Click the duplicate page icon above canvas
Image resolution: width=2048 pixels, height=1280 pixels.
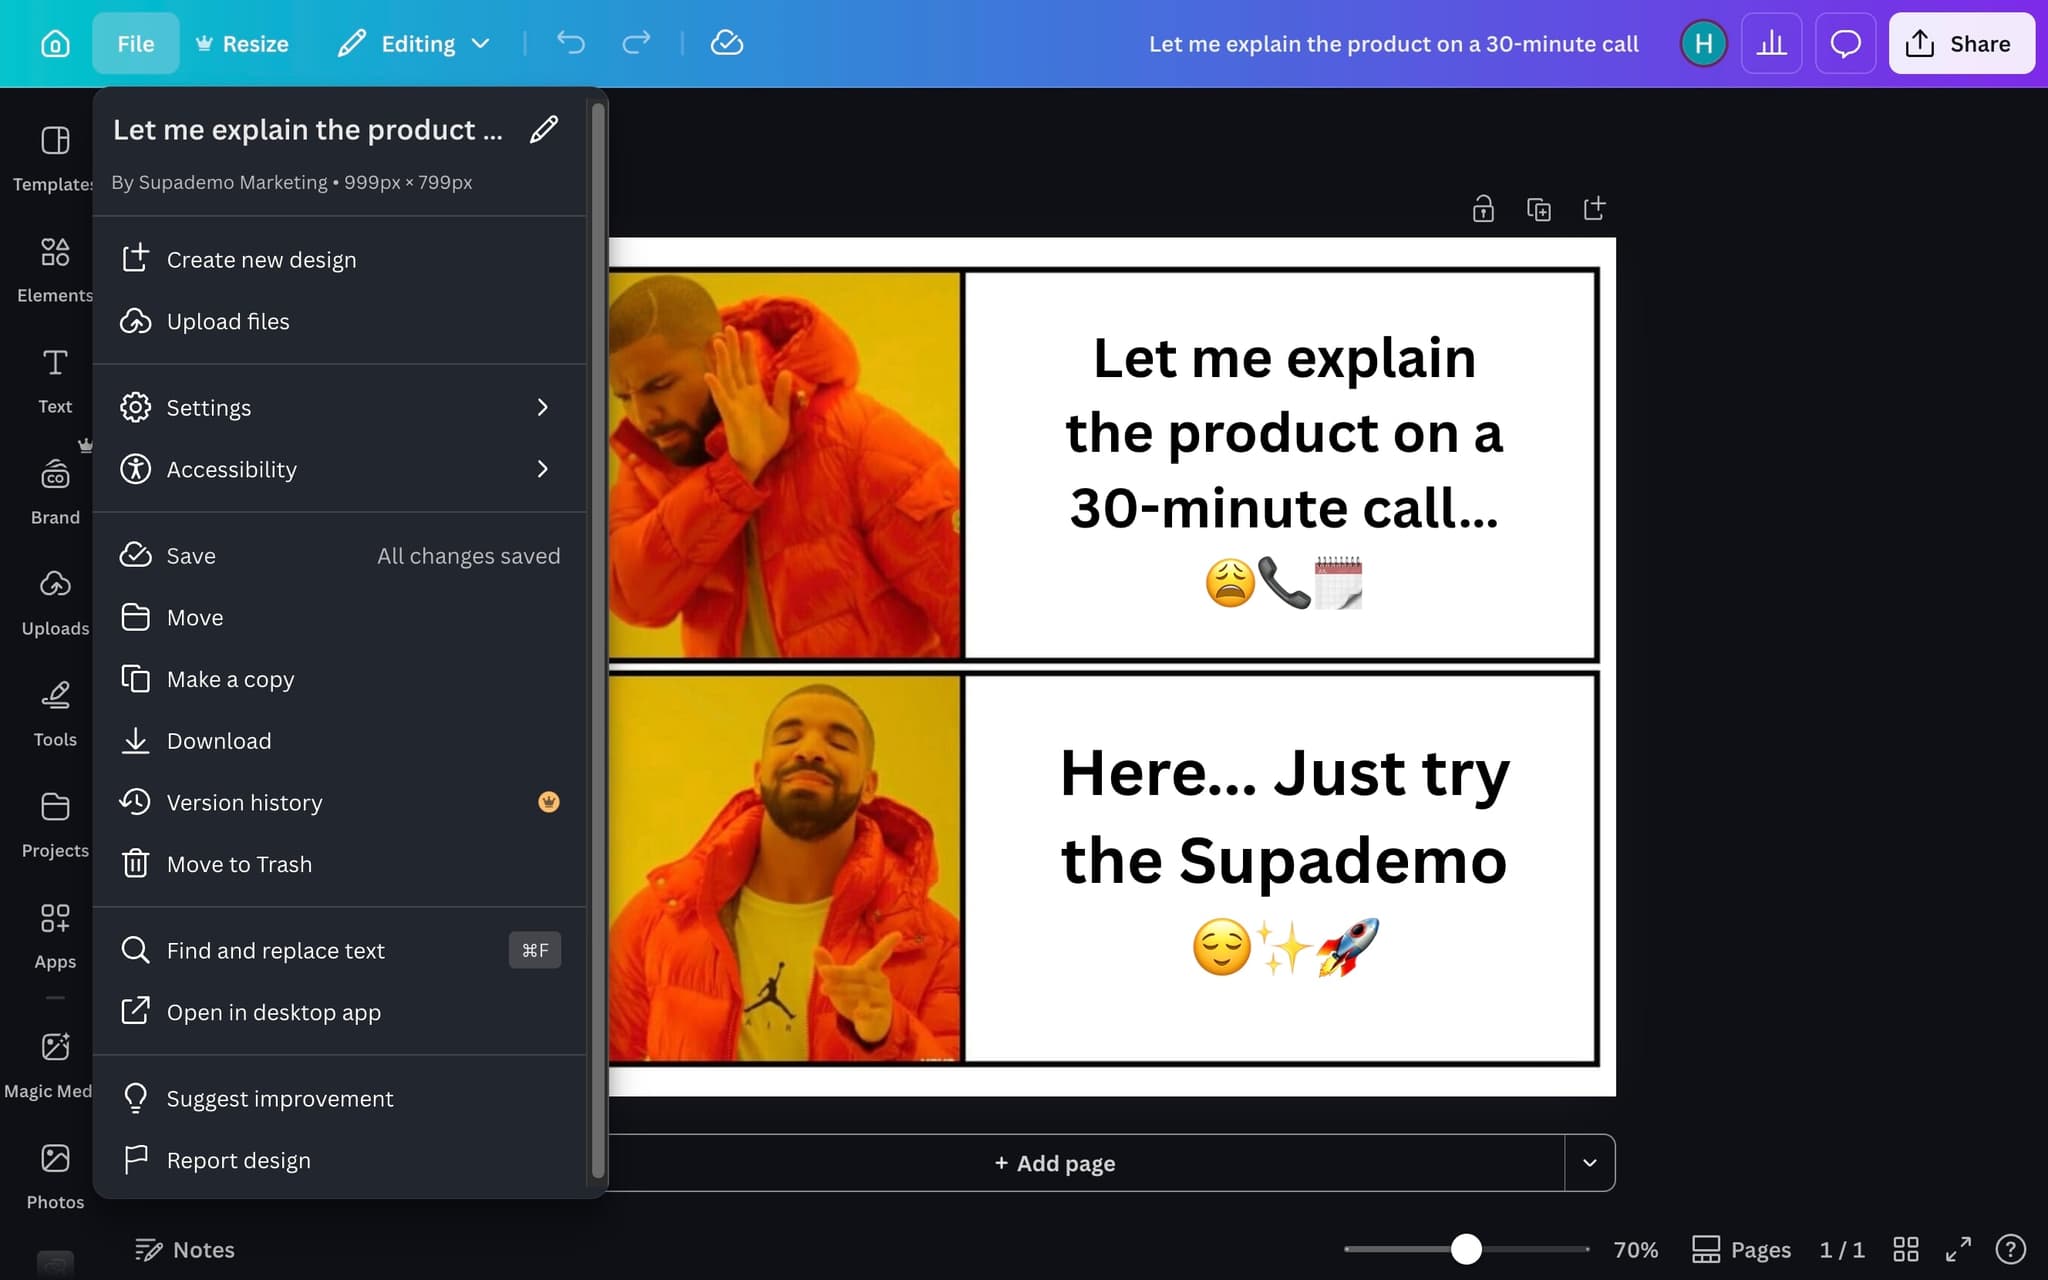[x=1538, y=209]
